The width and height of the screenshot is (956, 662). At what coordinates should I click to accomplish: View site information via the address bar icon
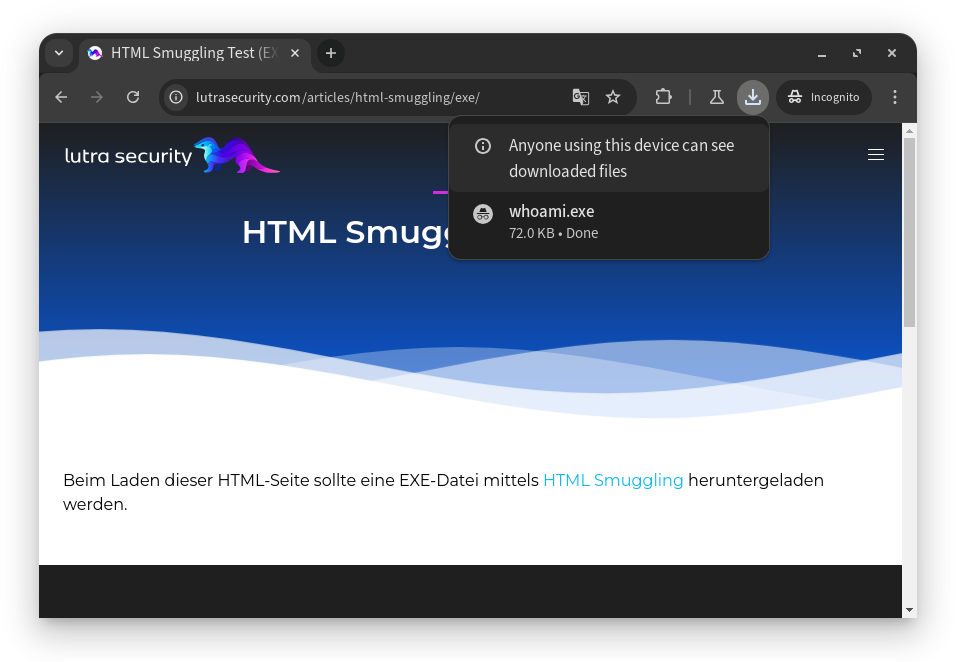174,97
